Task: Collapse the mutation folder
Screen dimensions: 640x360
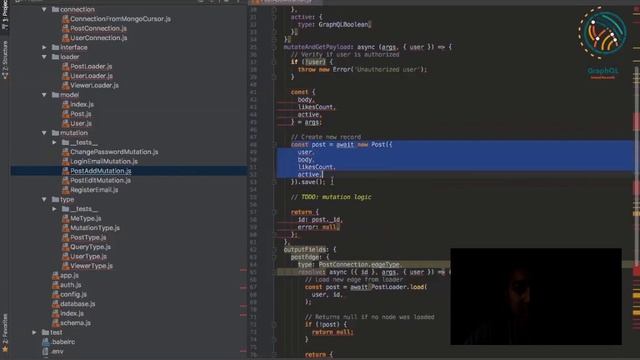Action: (44, 133)
